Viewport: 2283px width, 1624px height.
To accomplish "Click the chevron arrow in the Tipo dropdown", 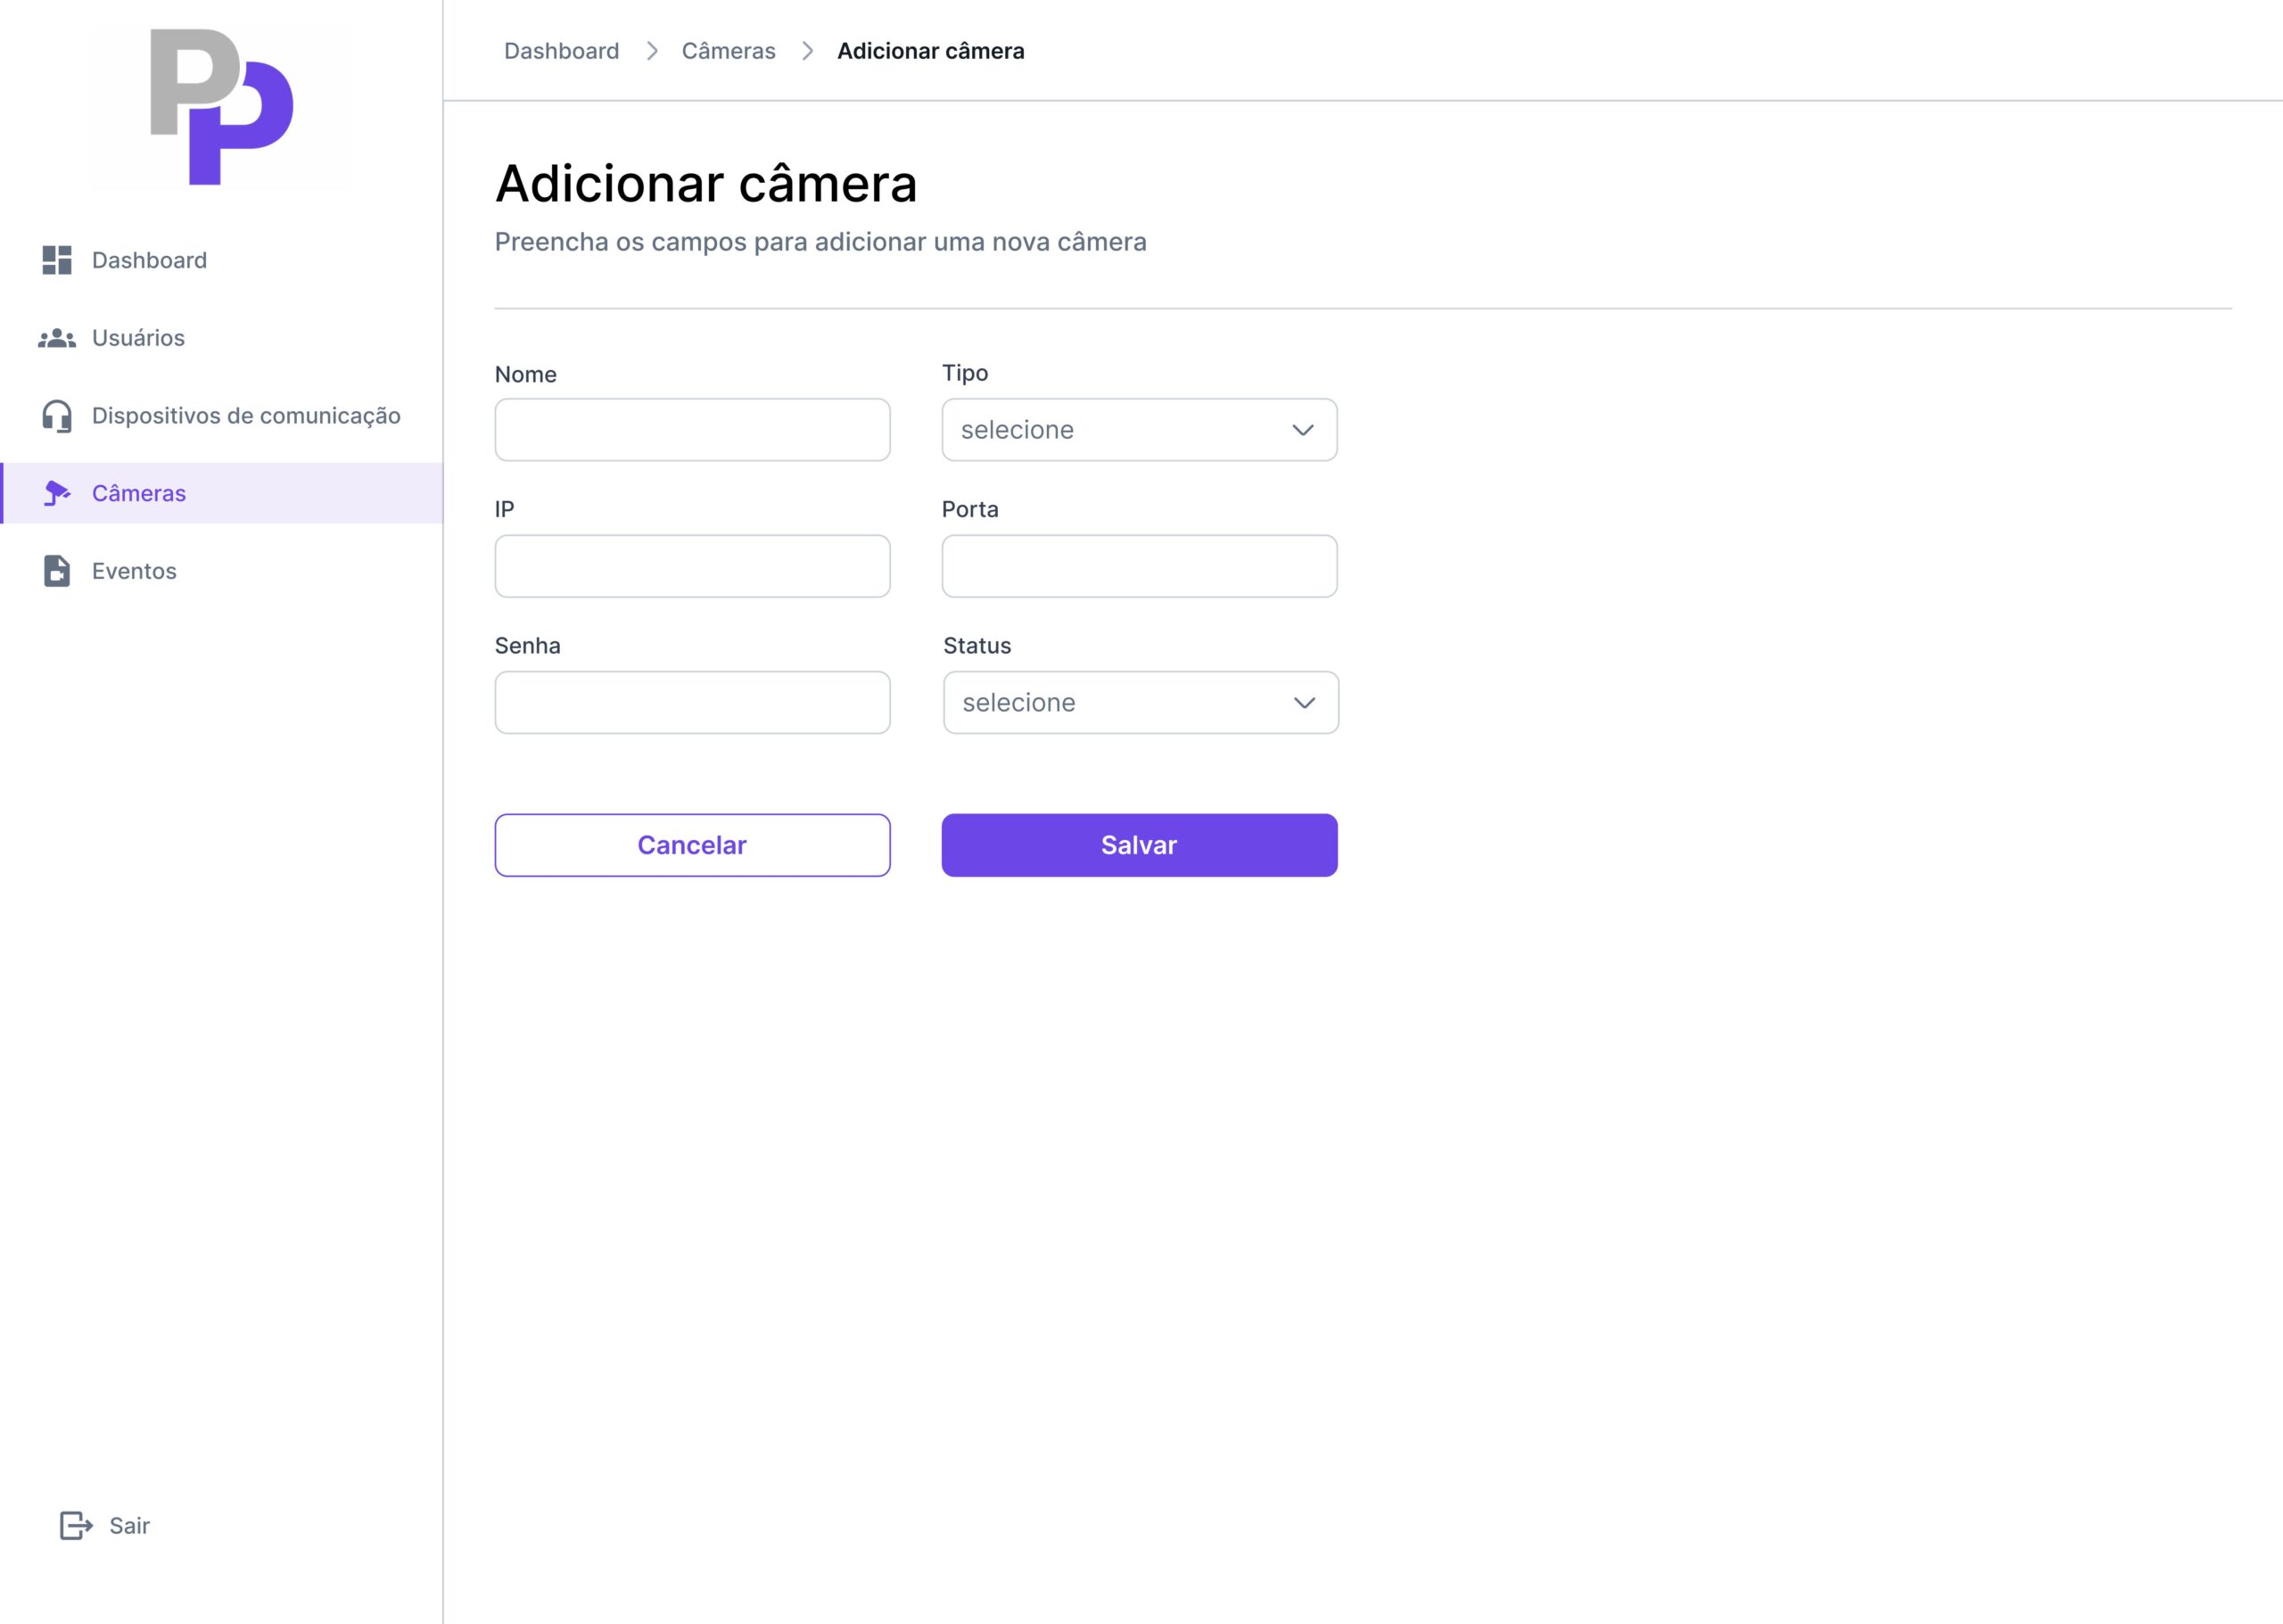I will [x=1302, y=430].
